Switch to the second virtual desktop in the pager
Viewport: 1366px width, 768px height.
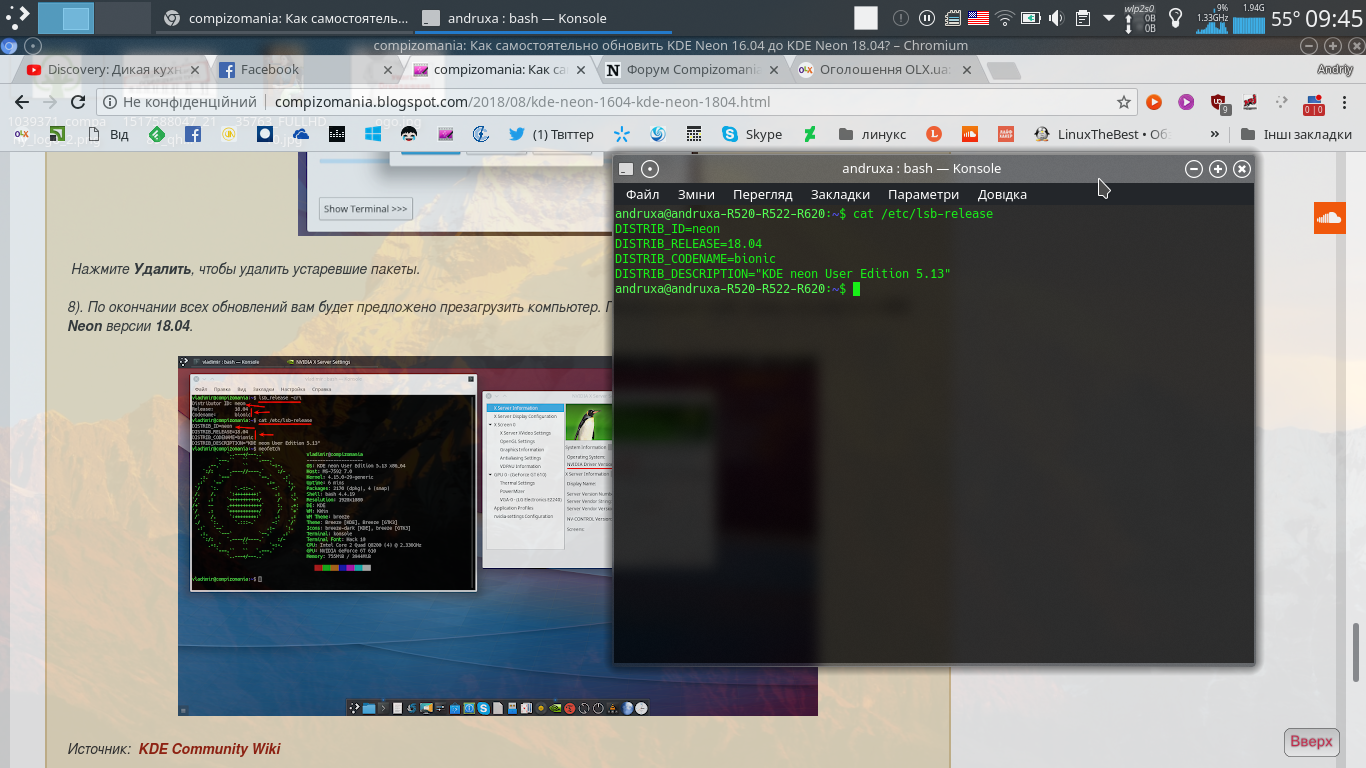(124, 18)
